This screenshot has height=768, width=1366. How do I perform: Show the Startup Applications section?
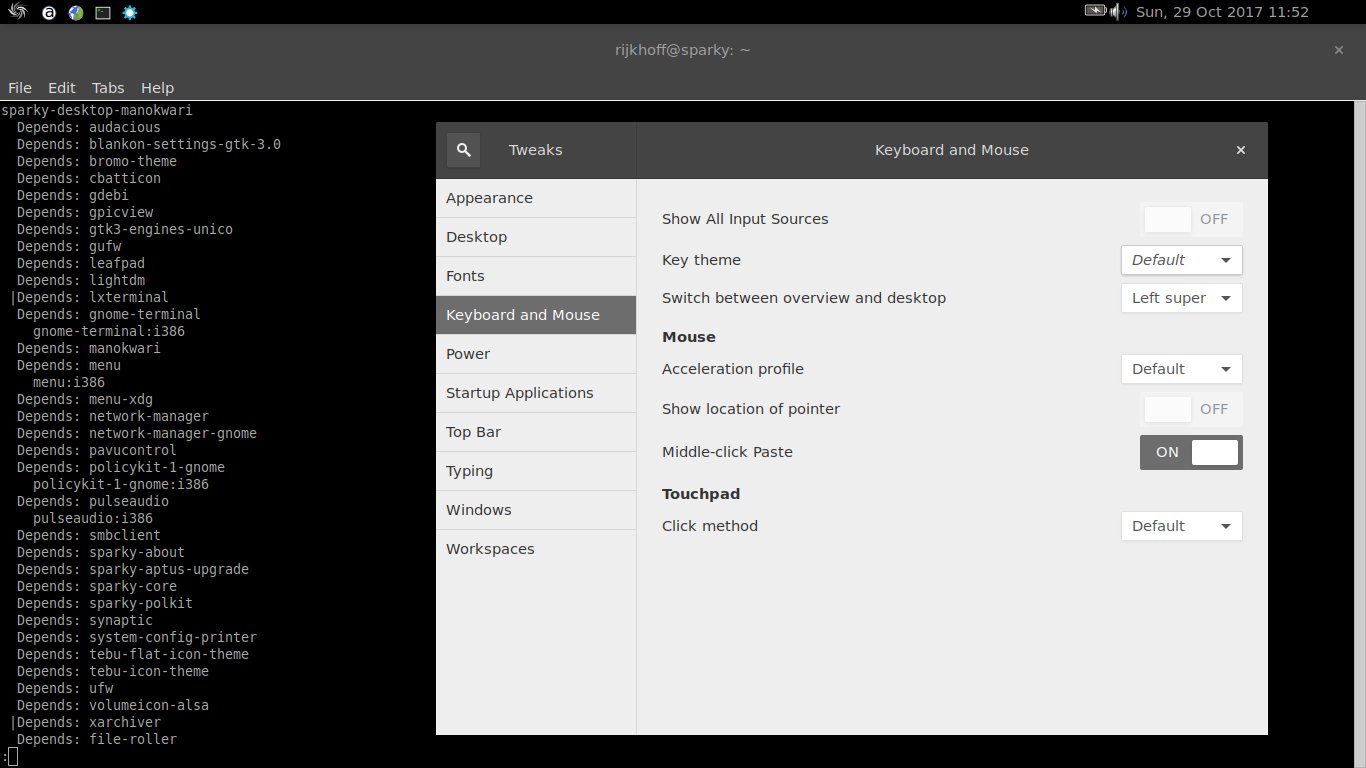536,393
